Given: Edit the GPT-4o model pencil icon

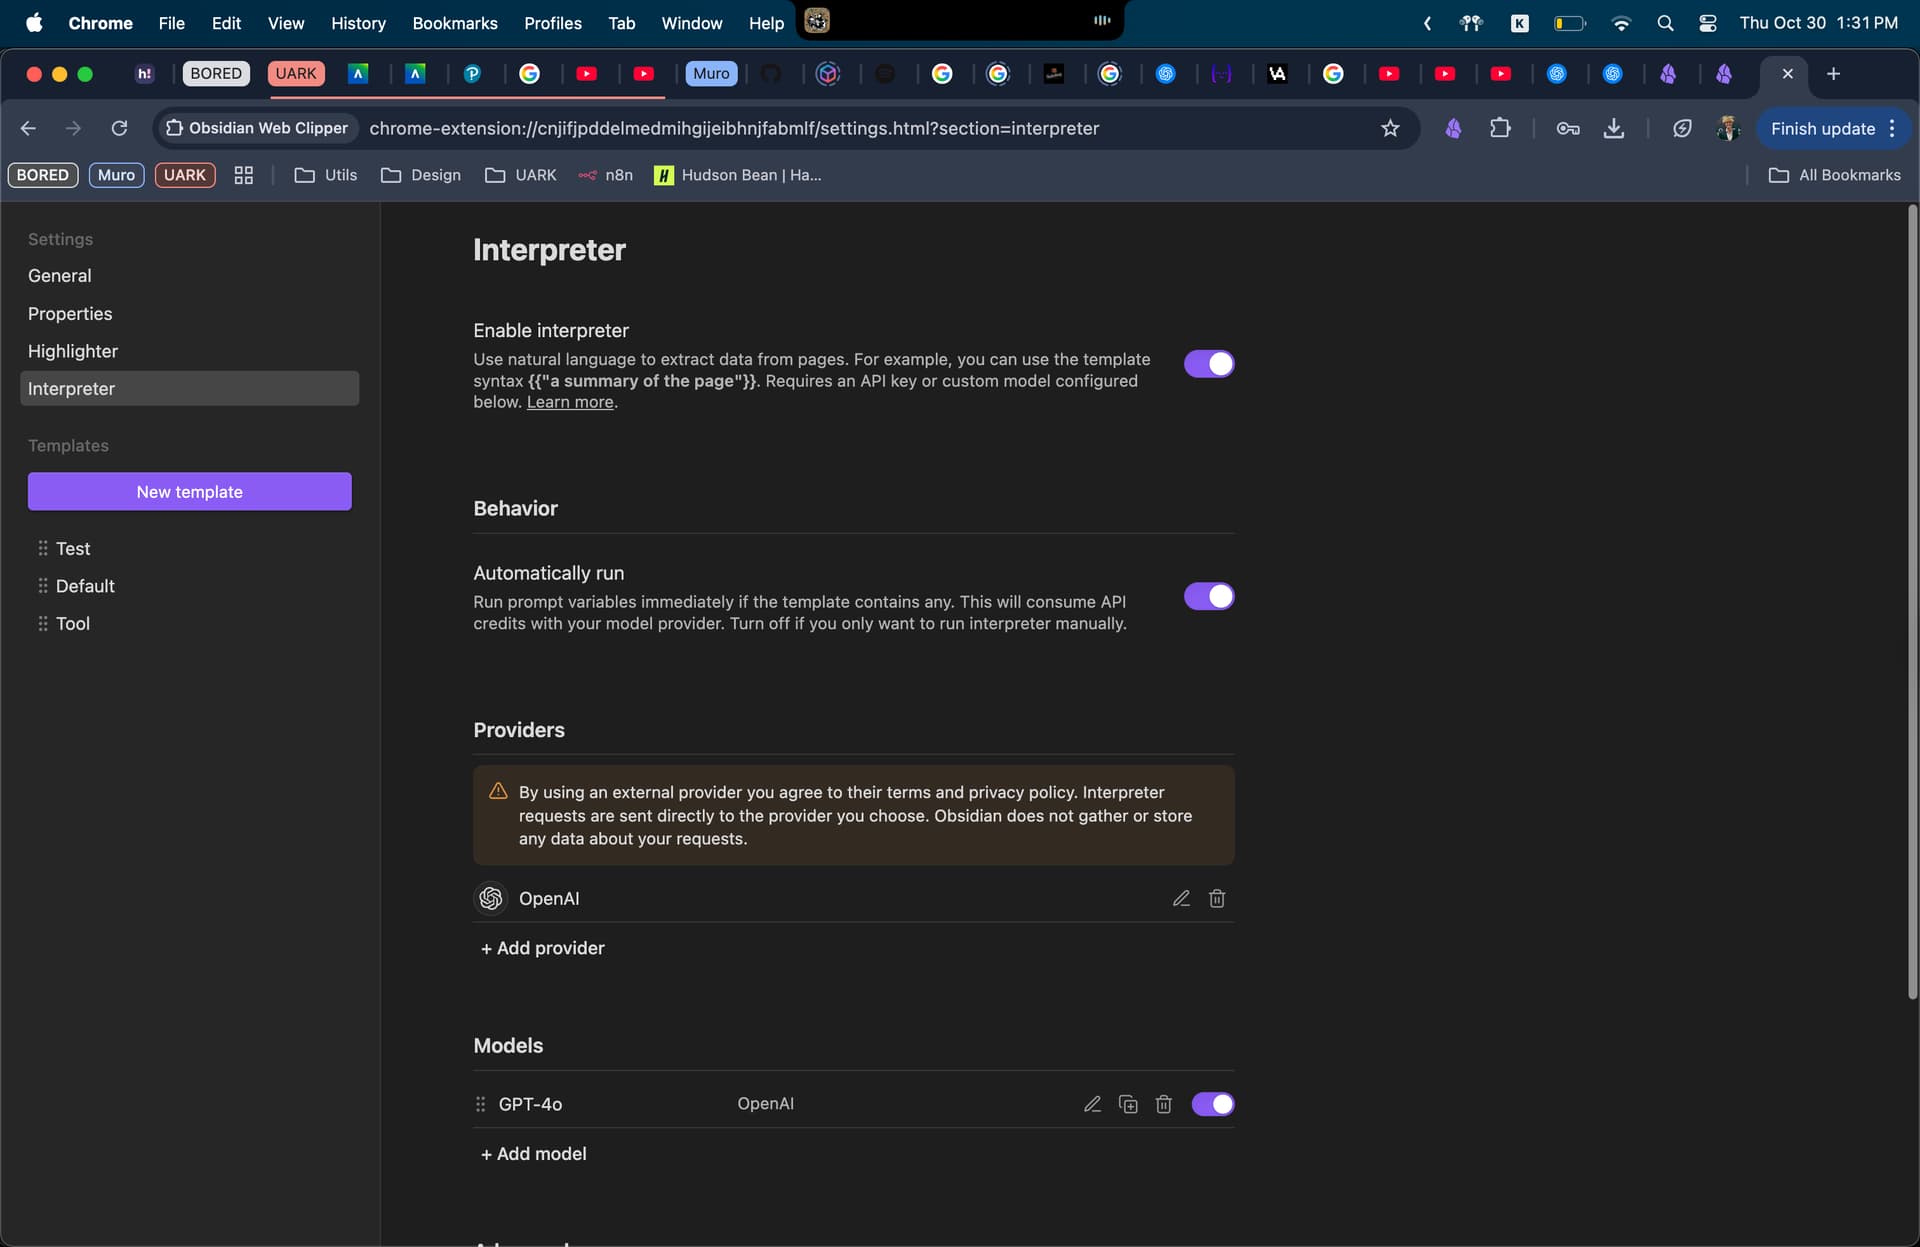Looking at the screenshot, I should pos(1092,1104).
